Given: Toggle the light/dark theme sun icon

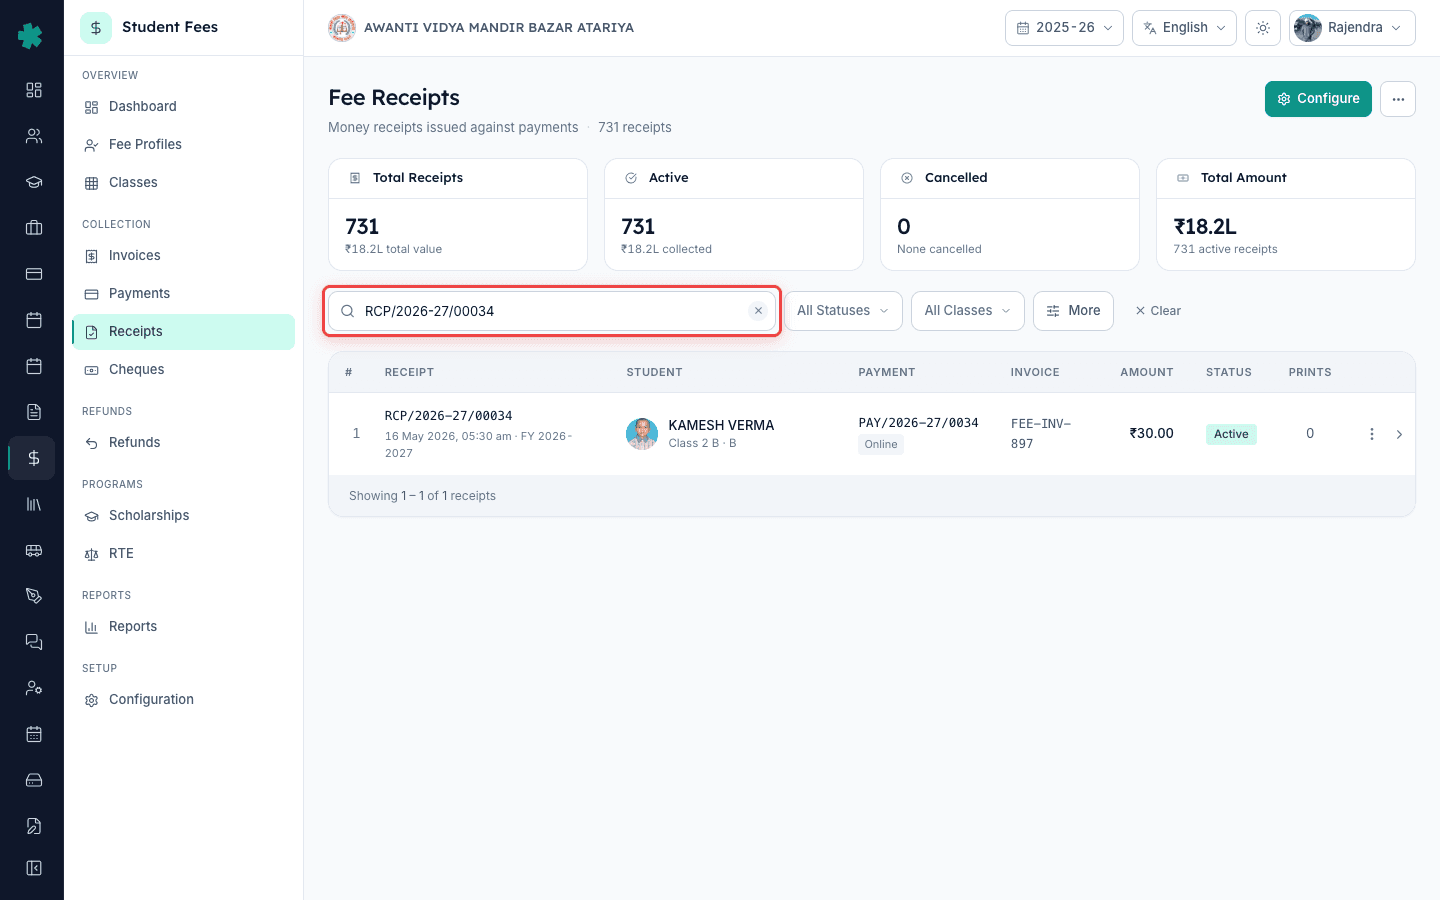Looking at the screenshot, I should [x=1263, y=28].
